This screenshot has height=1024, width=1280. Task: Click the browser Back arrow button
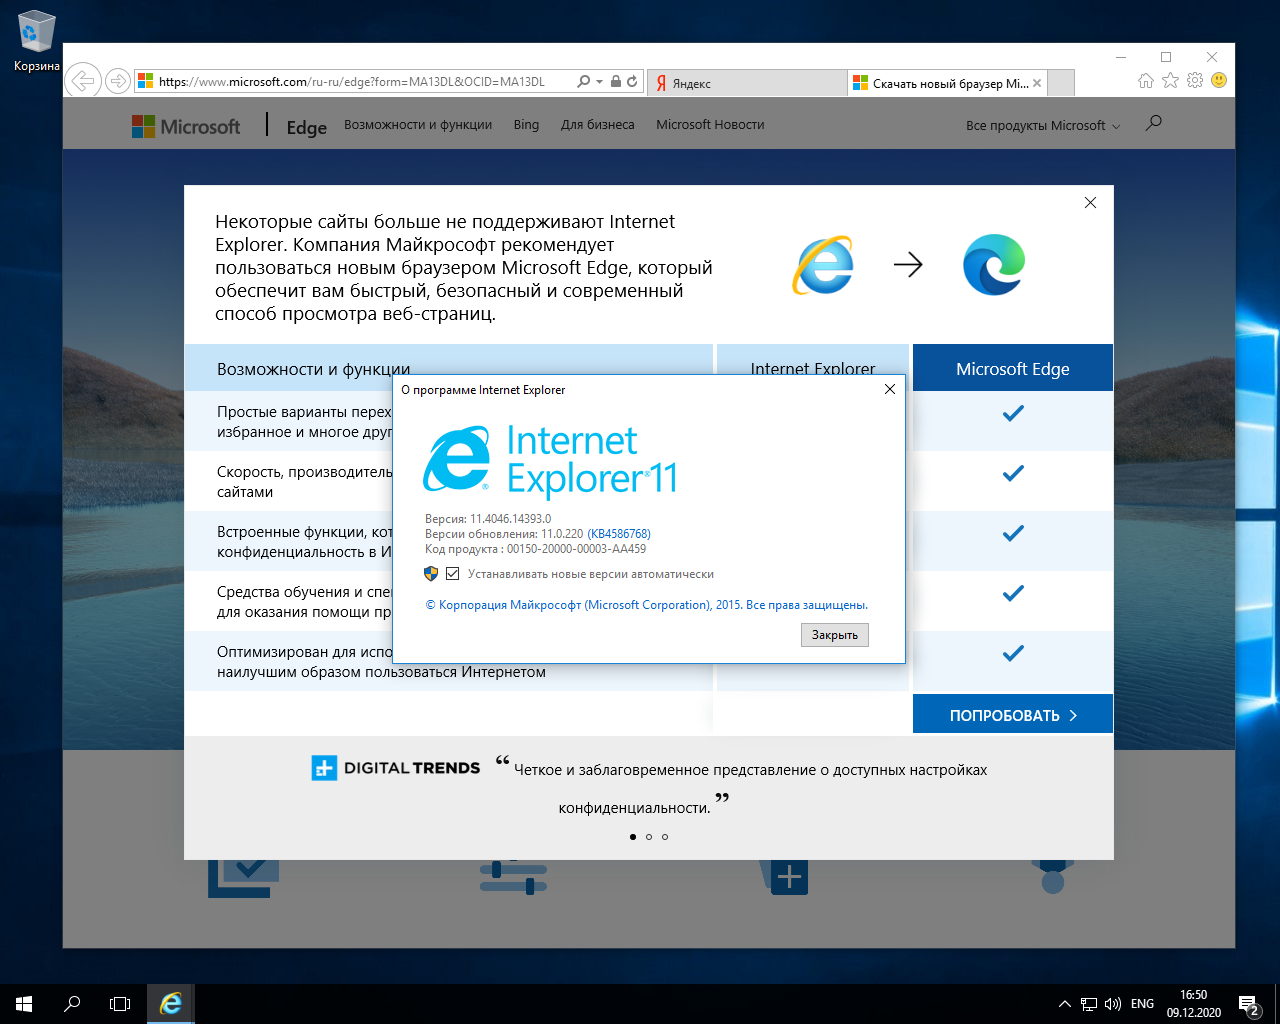pos(84,81)
